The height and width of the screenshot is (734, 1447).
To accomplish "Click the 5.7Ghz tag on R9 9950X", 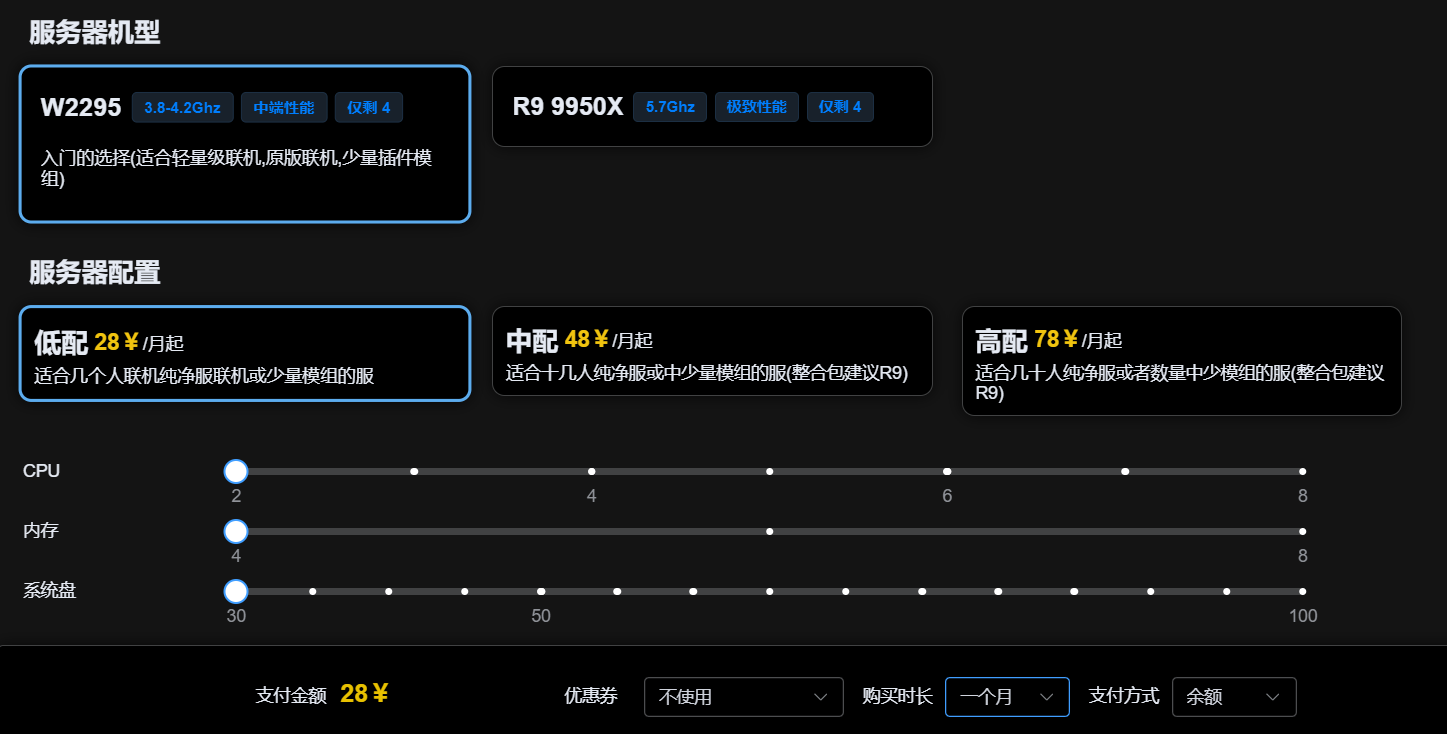I will coord(670,107).
